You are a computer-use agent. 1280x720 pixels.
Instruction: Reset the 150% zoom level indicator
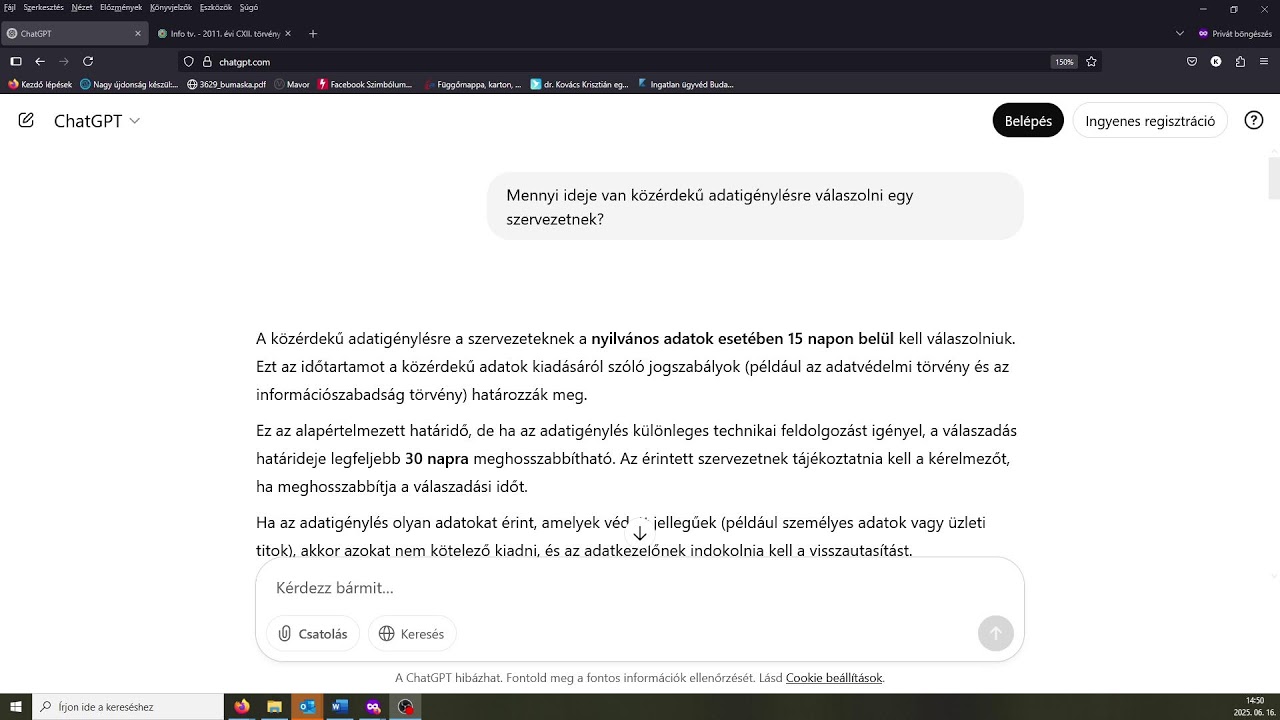[x=1064, y=62]
